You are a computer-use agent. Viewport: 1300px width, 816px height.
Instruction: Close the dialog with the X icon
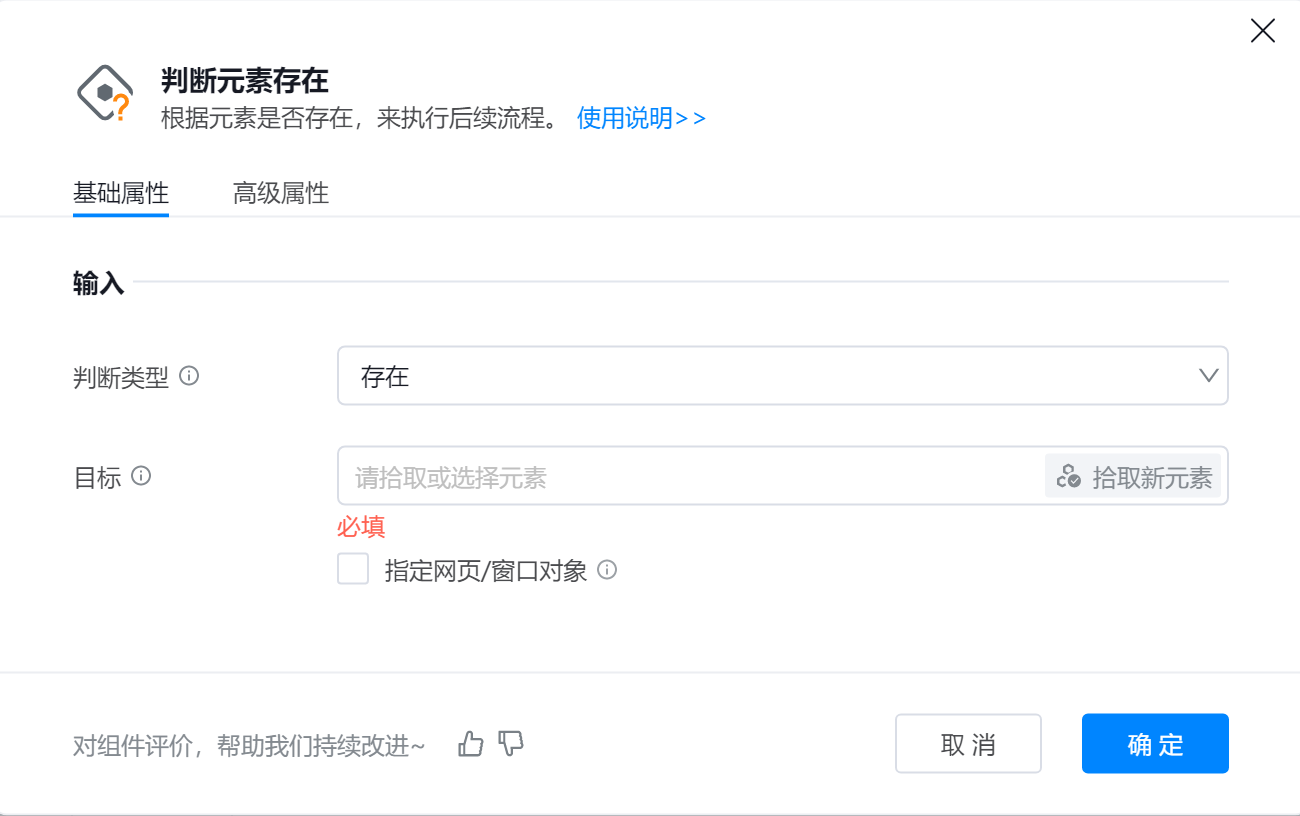(1263, 31)
